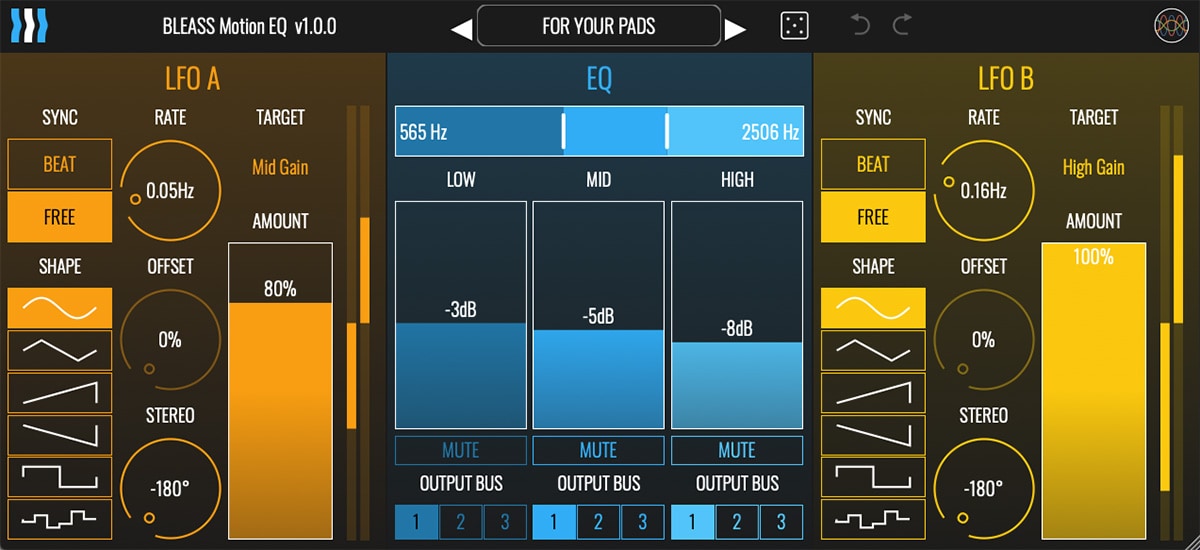Screen dimensions: 1200x550
Task: Select sine shape in LFO A
Action: (x=60, y=308)
